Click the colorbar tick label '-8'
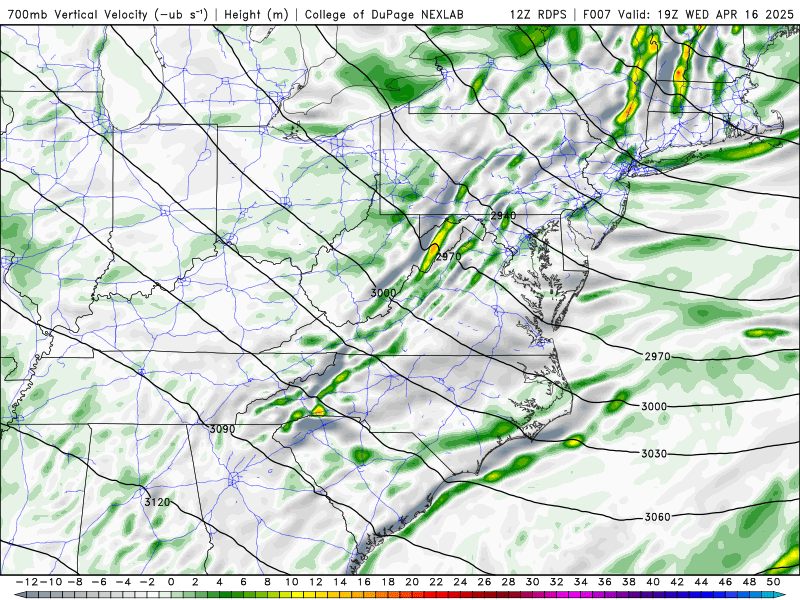Viewport: 800px width, 600px height. click(x=74, y=582)
